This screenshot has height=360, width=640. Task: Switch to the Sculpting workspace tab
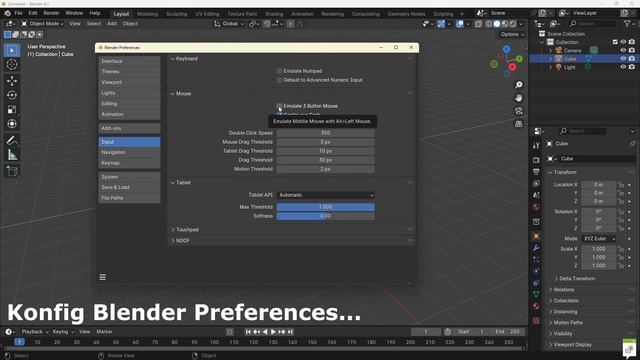pos(176,14)
